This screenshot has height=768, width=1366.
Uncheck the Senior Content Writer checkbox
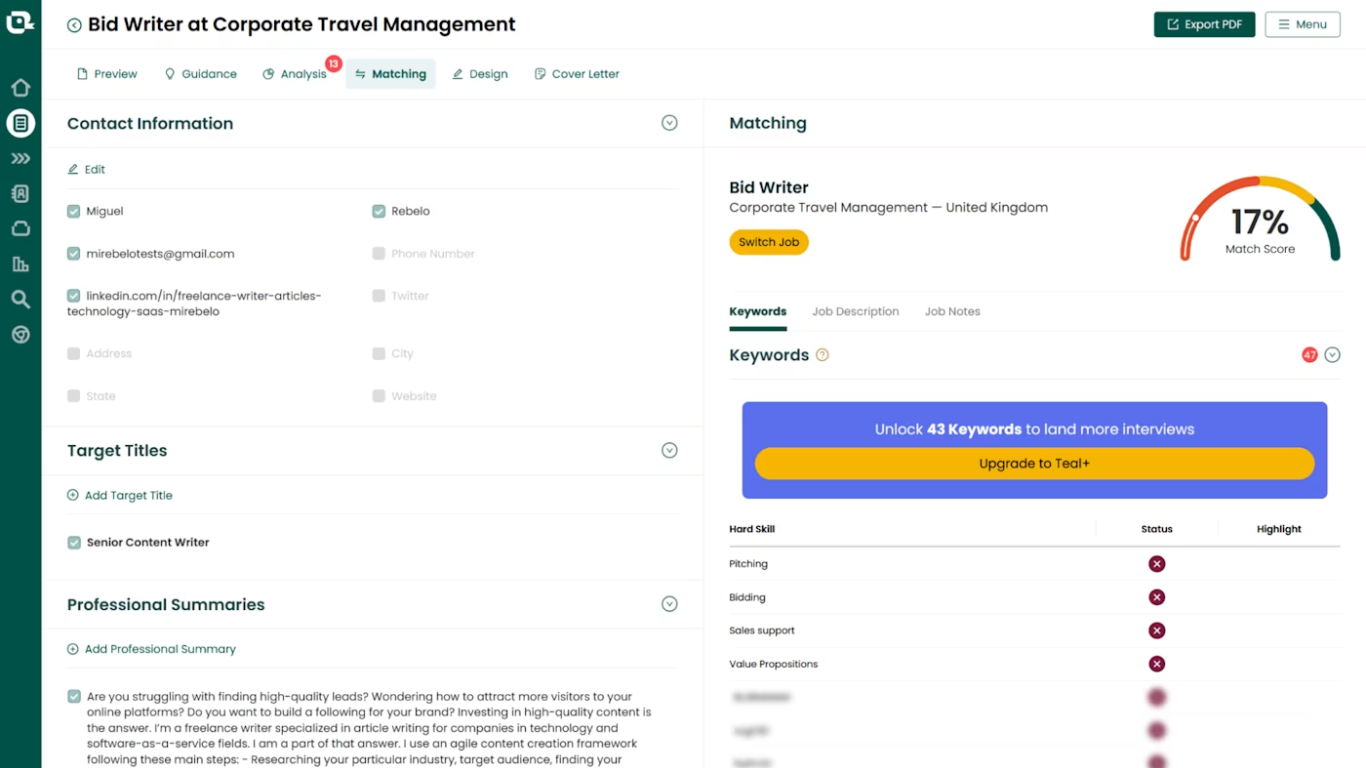[x=74, y=543]
